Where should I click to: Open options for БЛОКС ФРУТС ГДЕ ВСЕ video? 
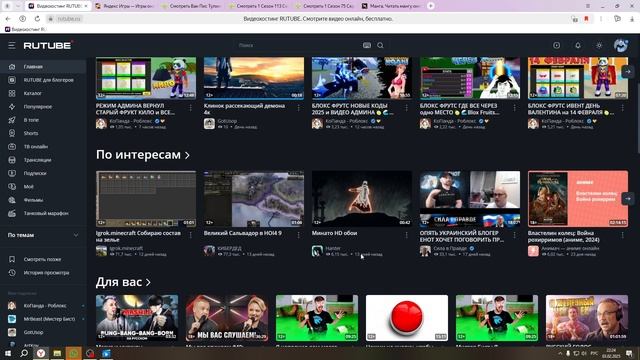click(514, 108)
